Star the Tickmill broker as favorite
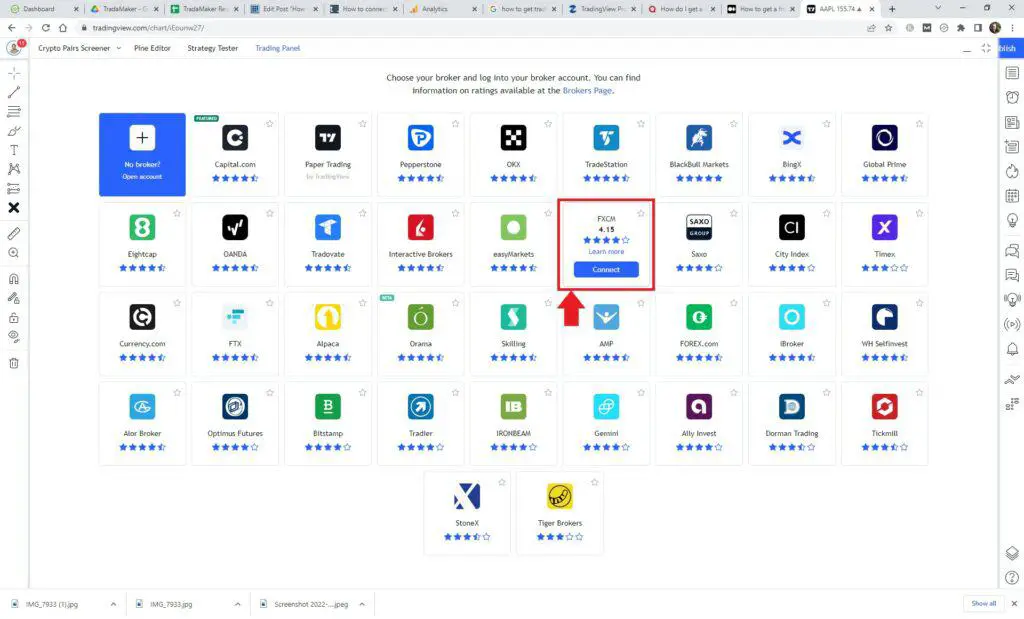Screen dimensions: 1024x619 [x=919, y=392]
